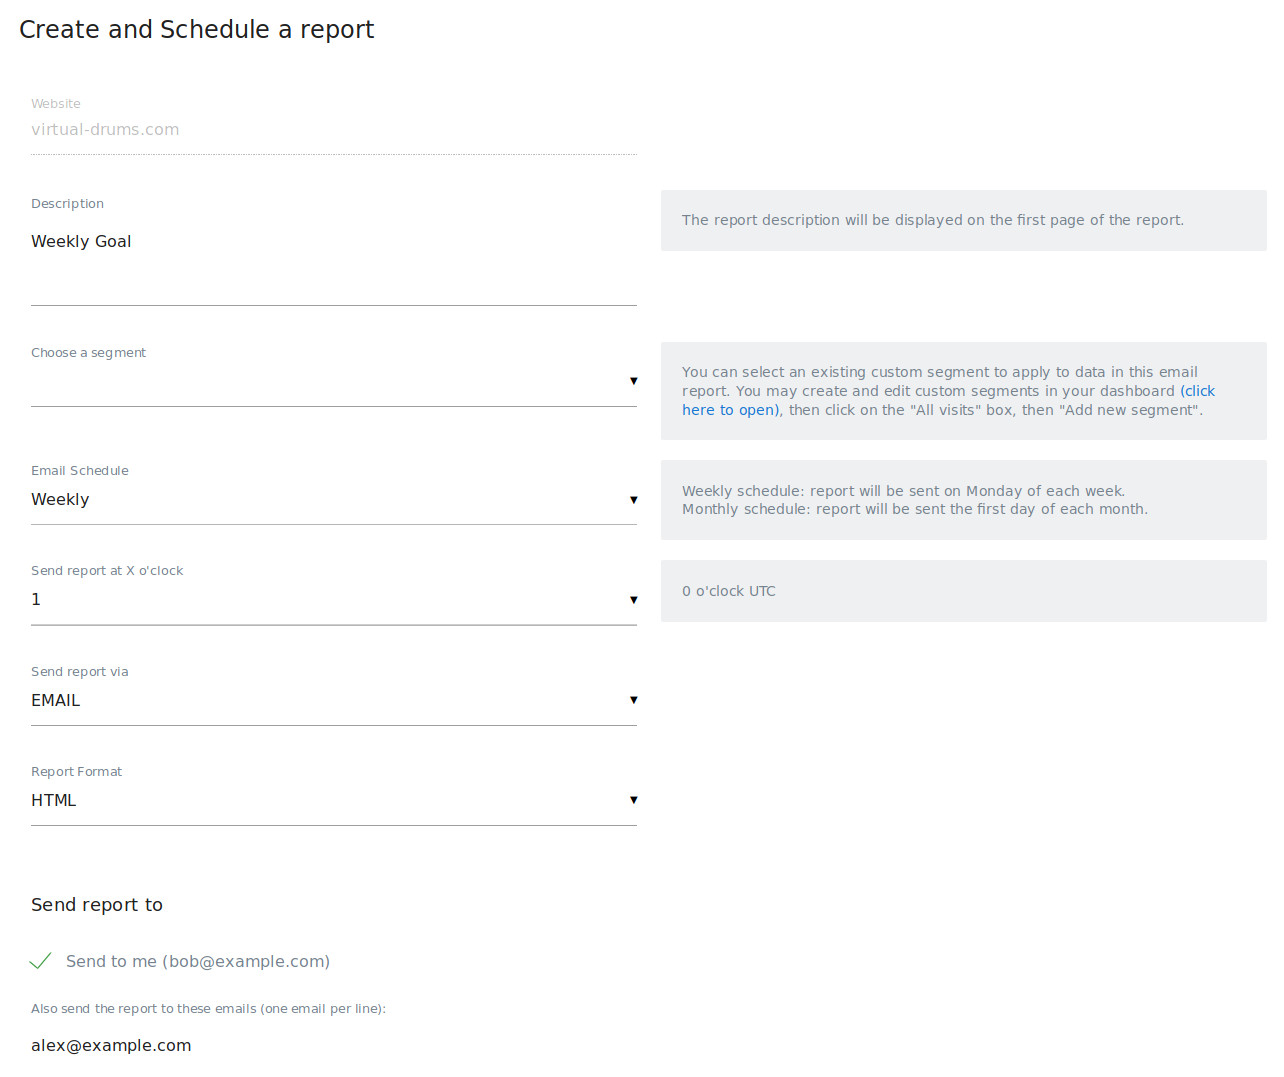Click the 'Send report via' label

pos(80,672)
